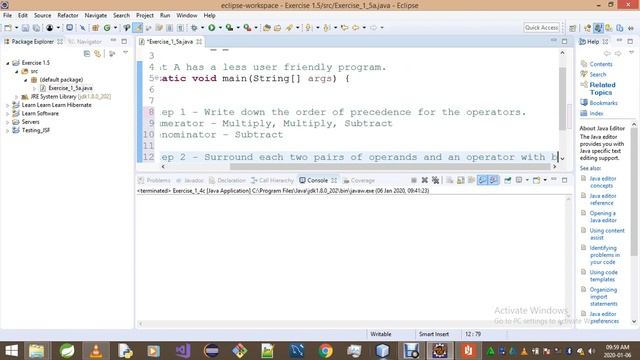640x360 pixels.
Task: Click the Quick Access search field
Action: tap(541, 27)
